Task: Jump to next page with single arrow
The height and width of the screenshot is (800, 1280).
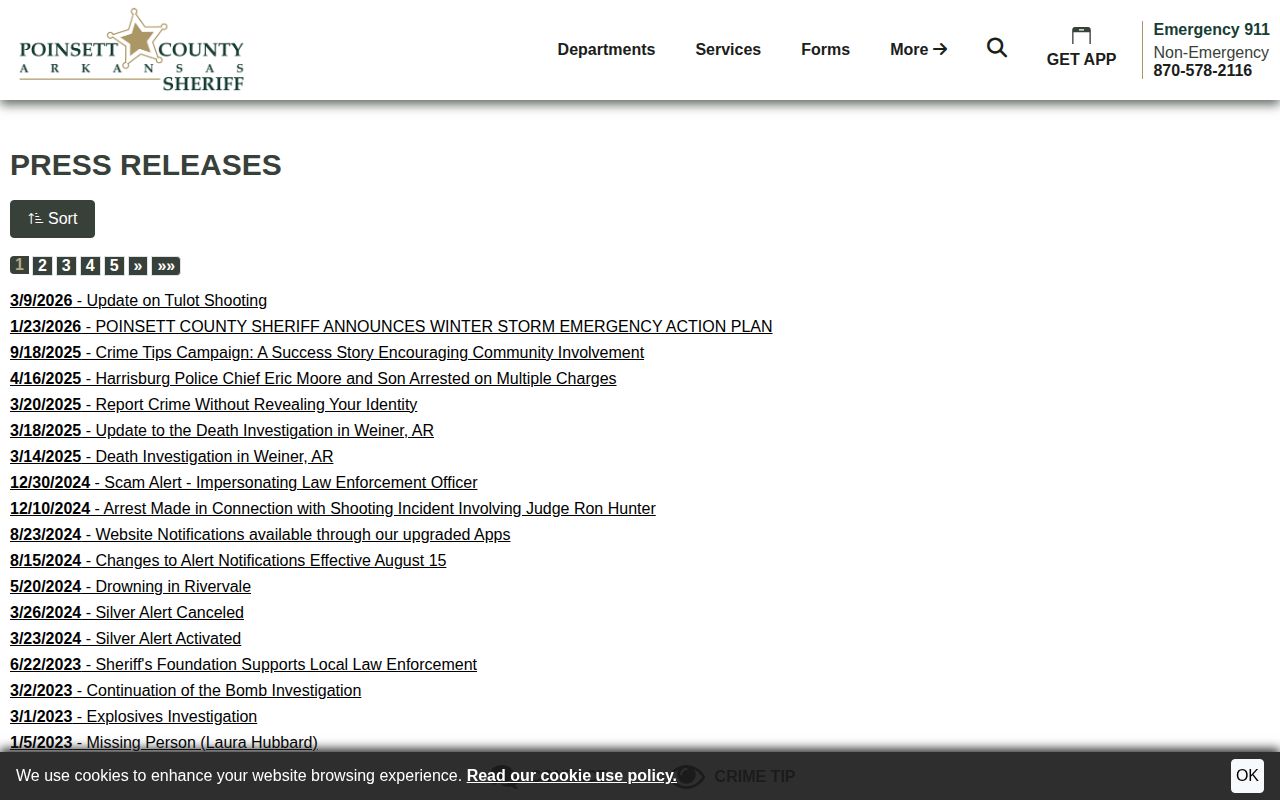Action: click(x=138, y=265)
